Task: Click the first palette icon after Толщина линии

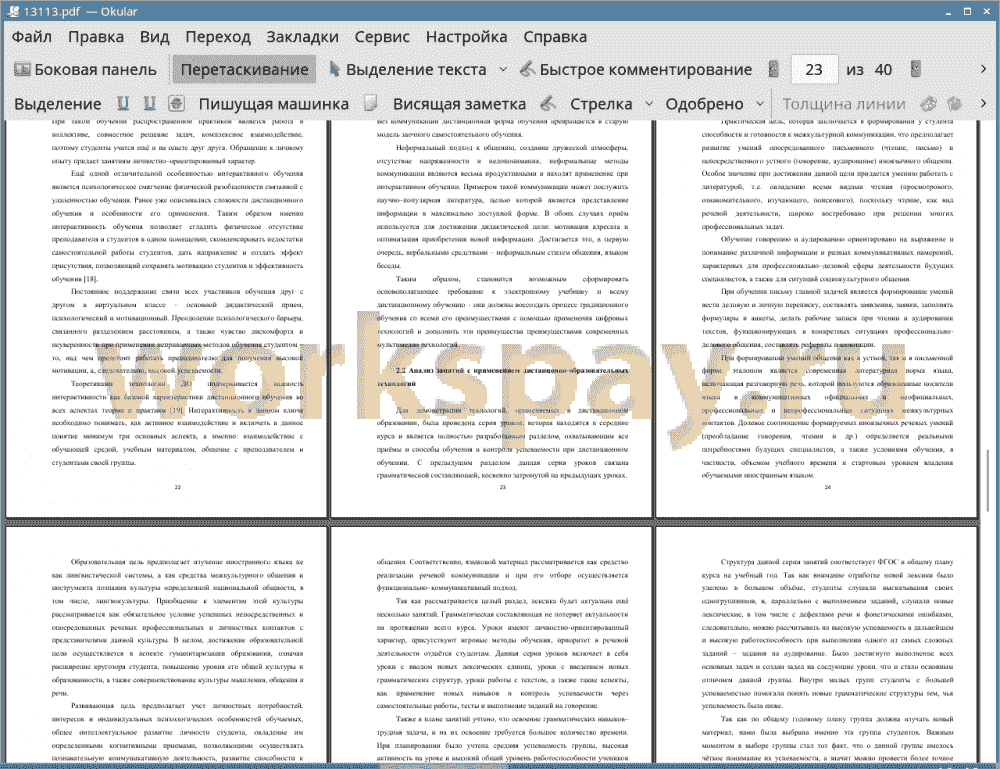Action: point(929,103)
